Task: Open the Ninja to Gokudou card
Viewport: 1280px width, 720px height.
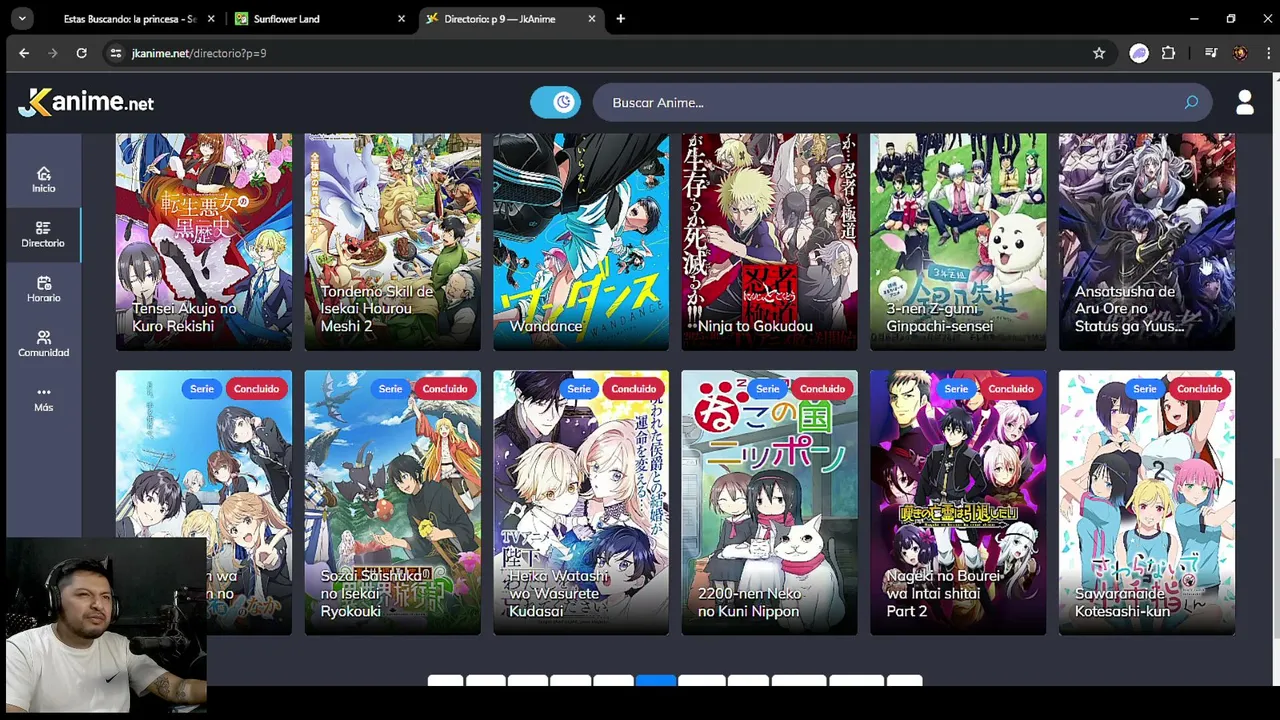Action: pyautogui.click(x=769, y=241)
